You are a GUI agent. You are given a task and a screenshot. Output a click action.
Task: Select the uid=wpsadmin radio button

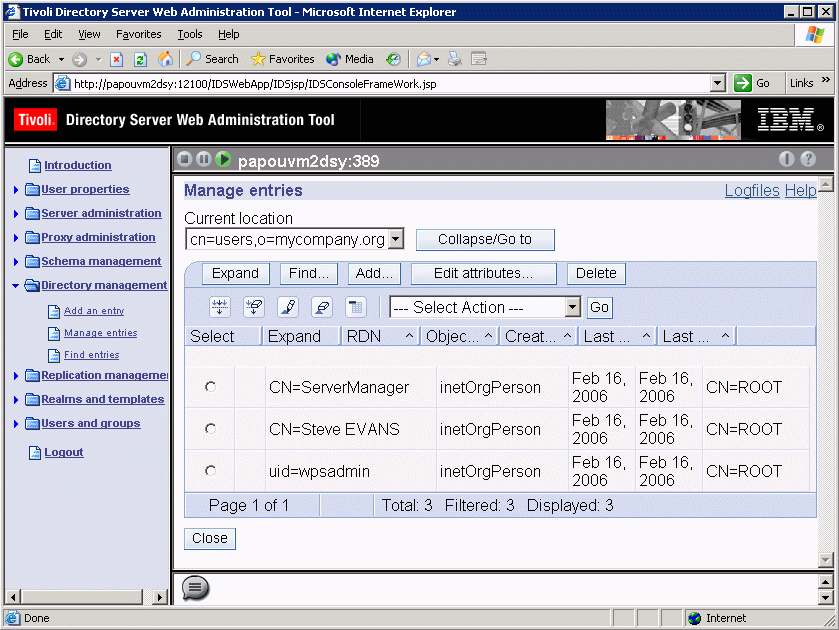pos(210,471)
